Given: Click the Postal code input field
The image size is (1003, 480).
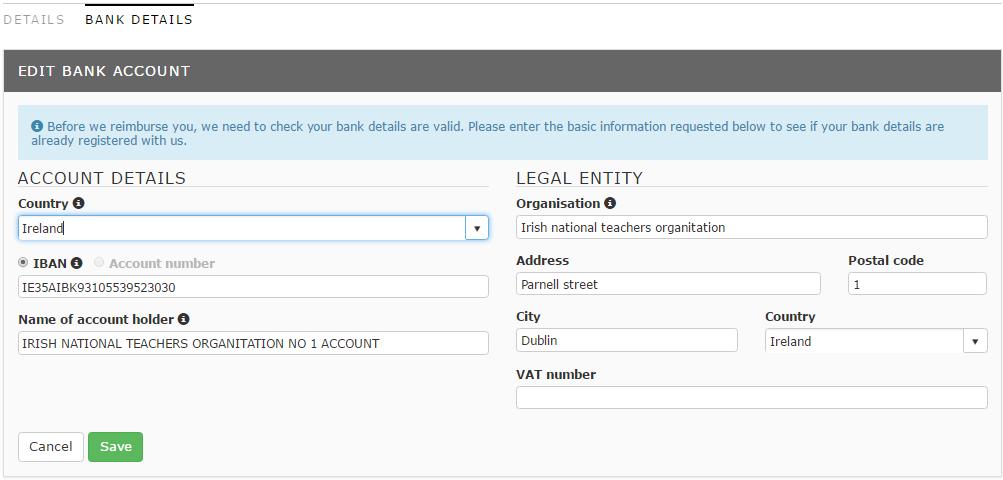Looking at the screenshot, I should pos(917,284).
